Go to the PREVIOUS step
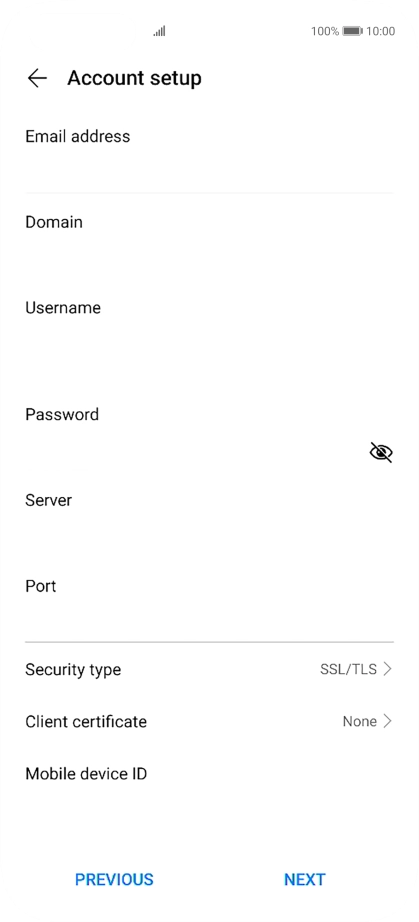Screen dimensions: 419x922 tap(114, 879)
